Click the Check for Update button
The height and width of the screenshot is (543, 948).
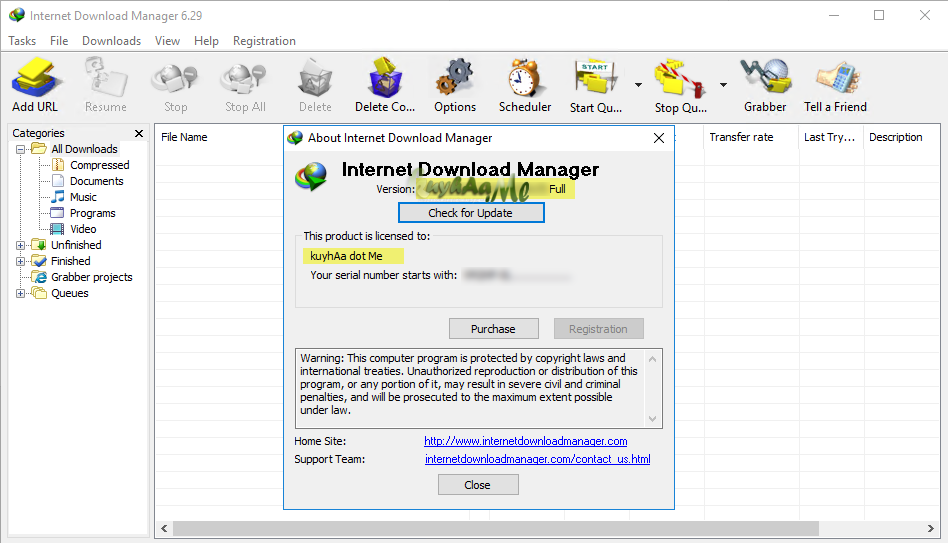(x=471, y=213)
